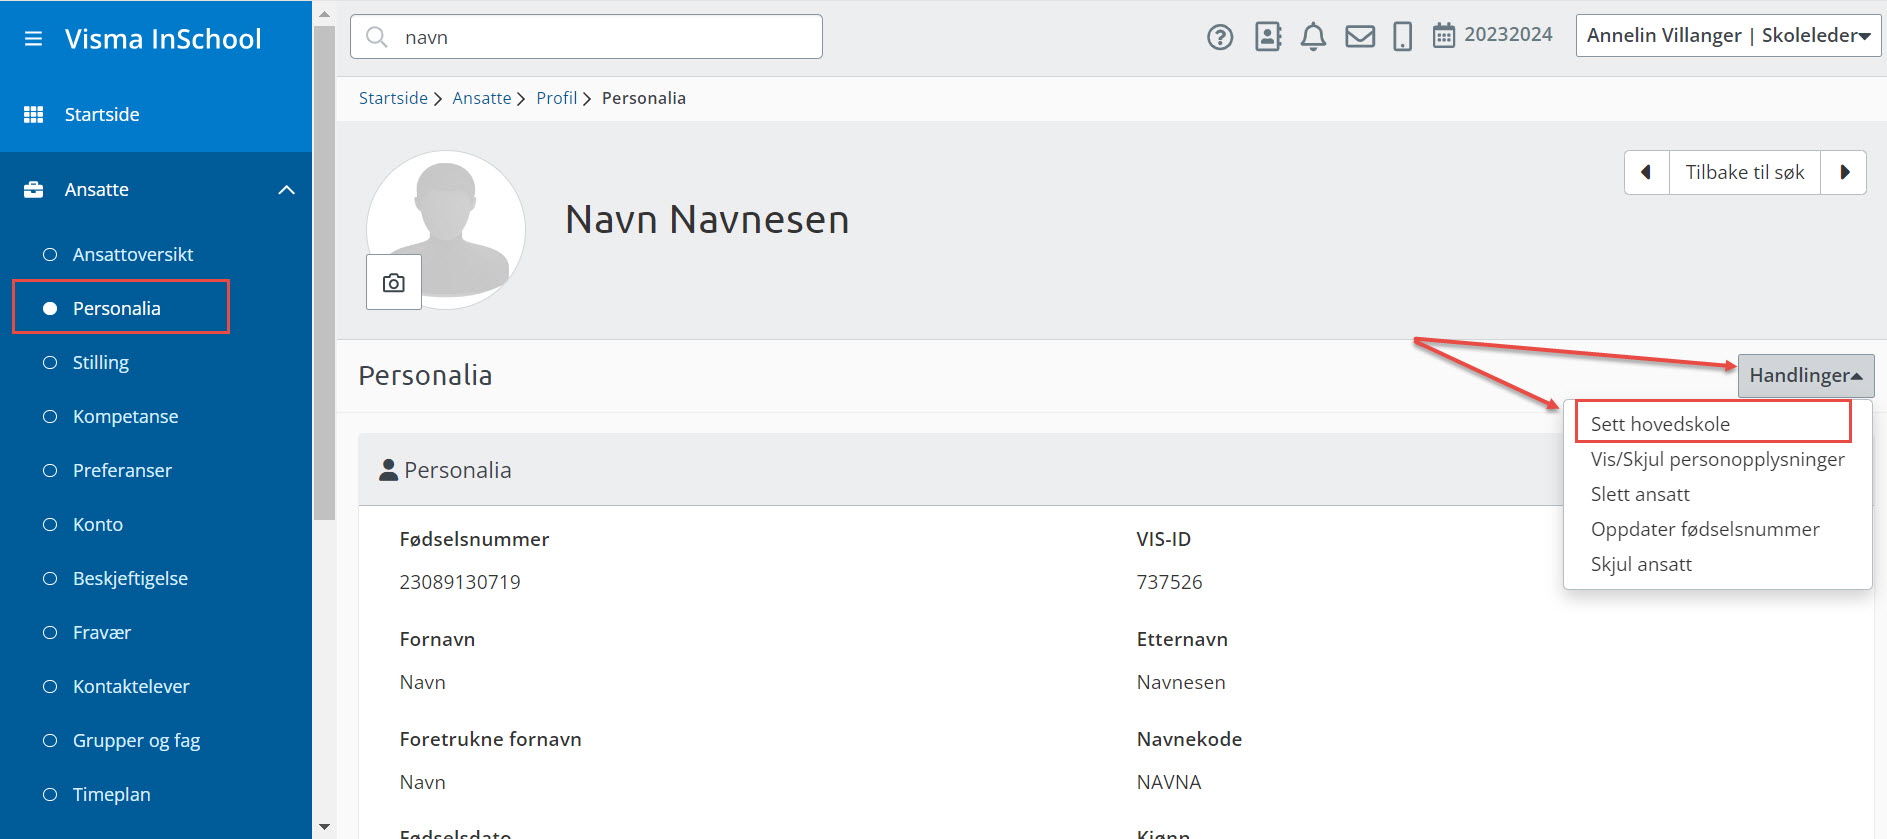Go to Ansatte via breadcrumb

(x=481, y=98)
